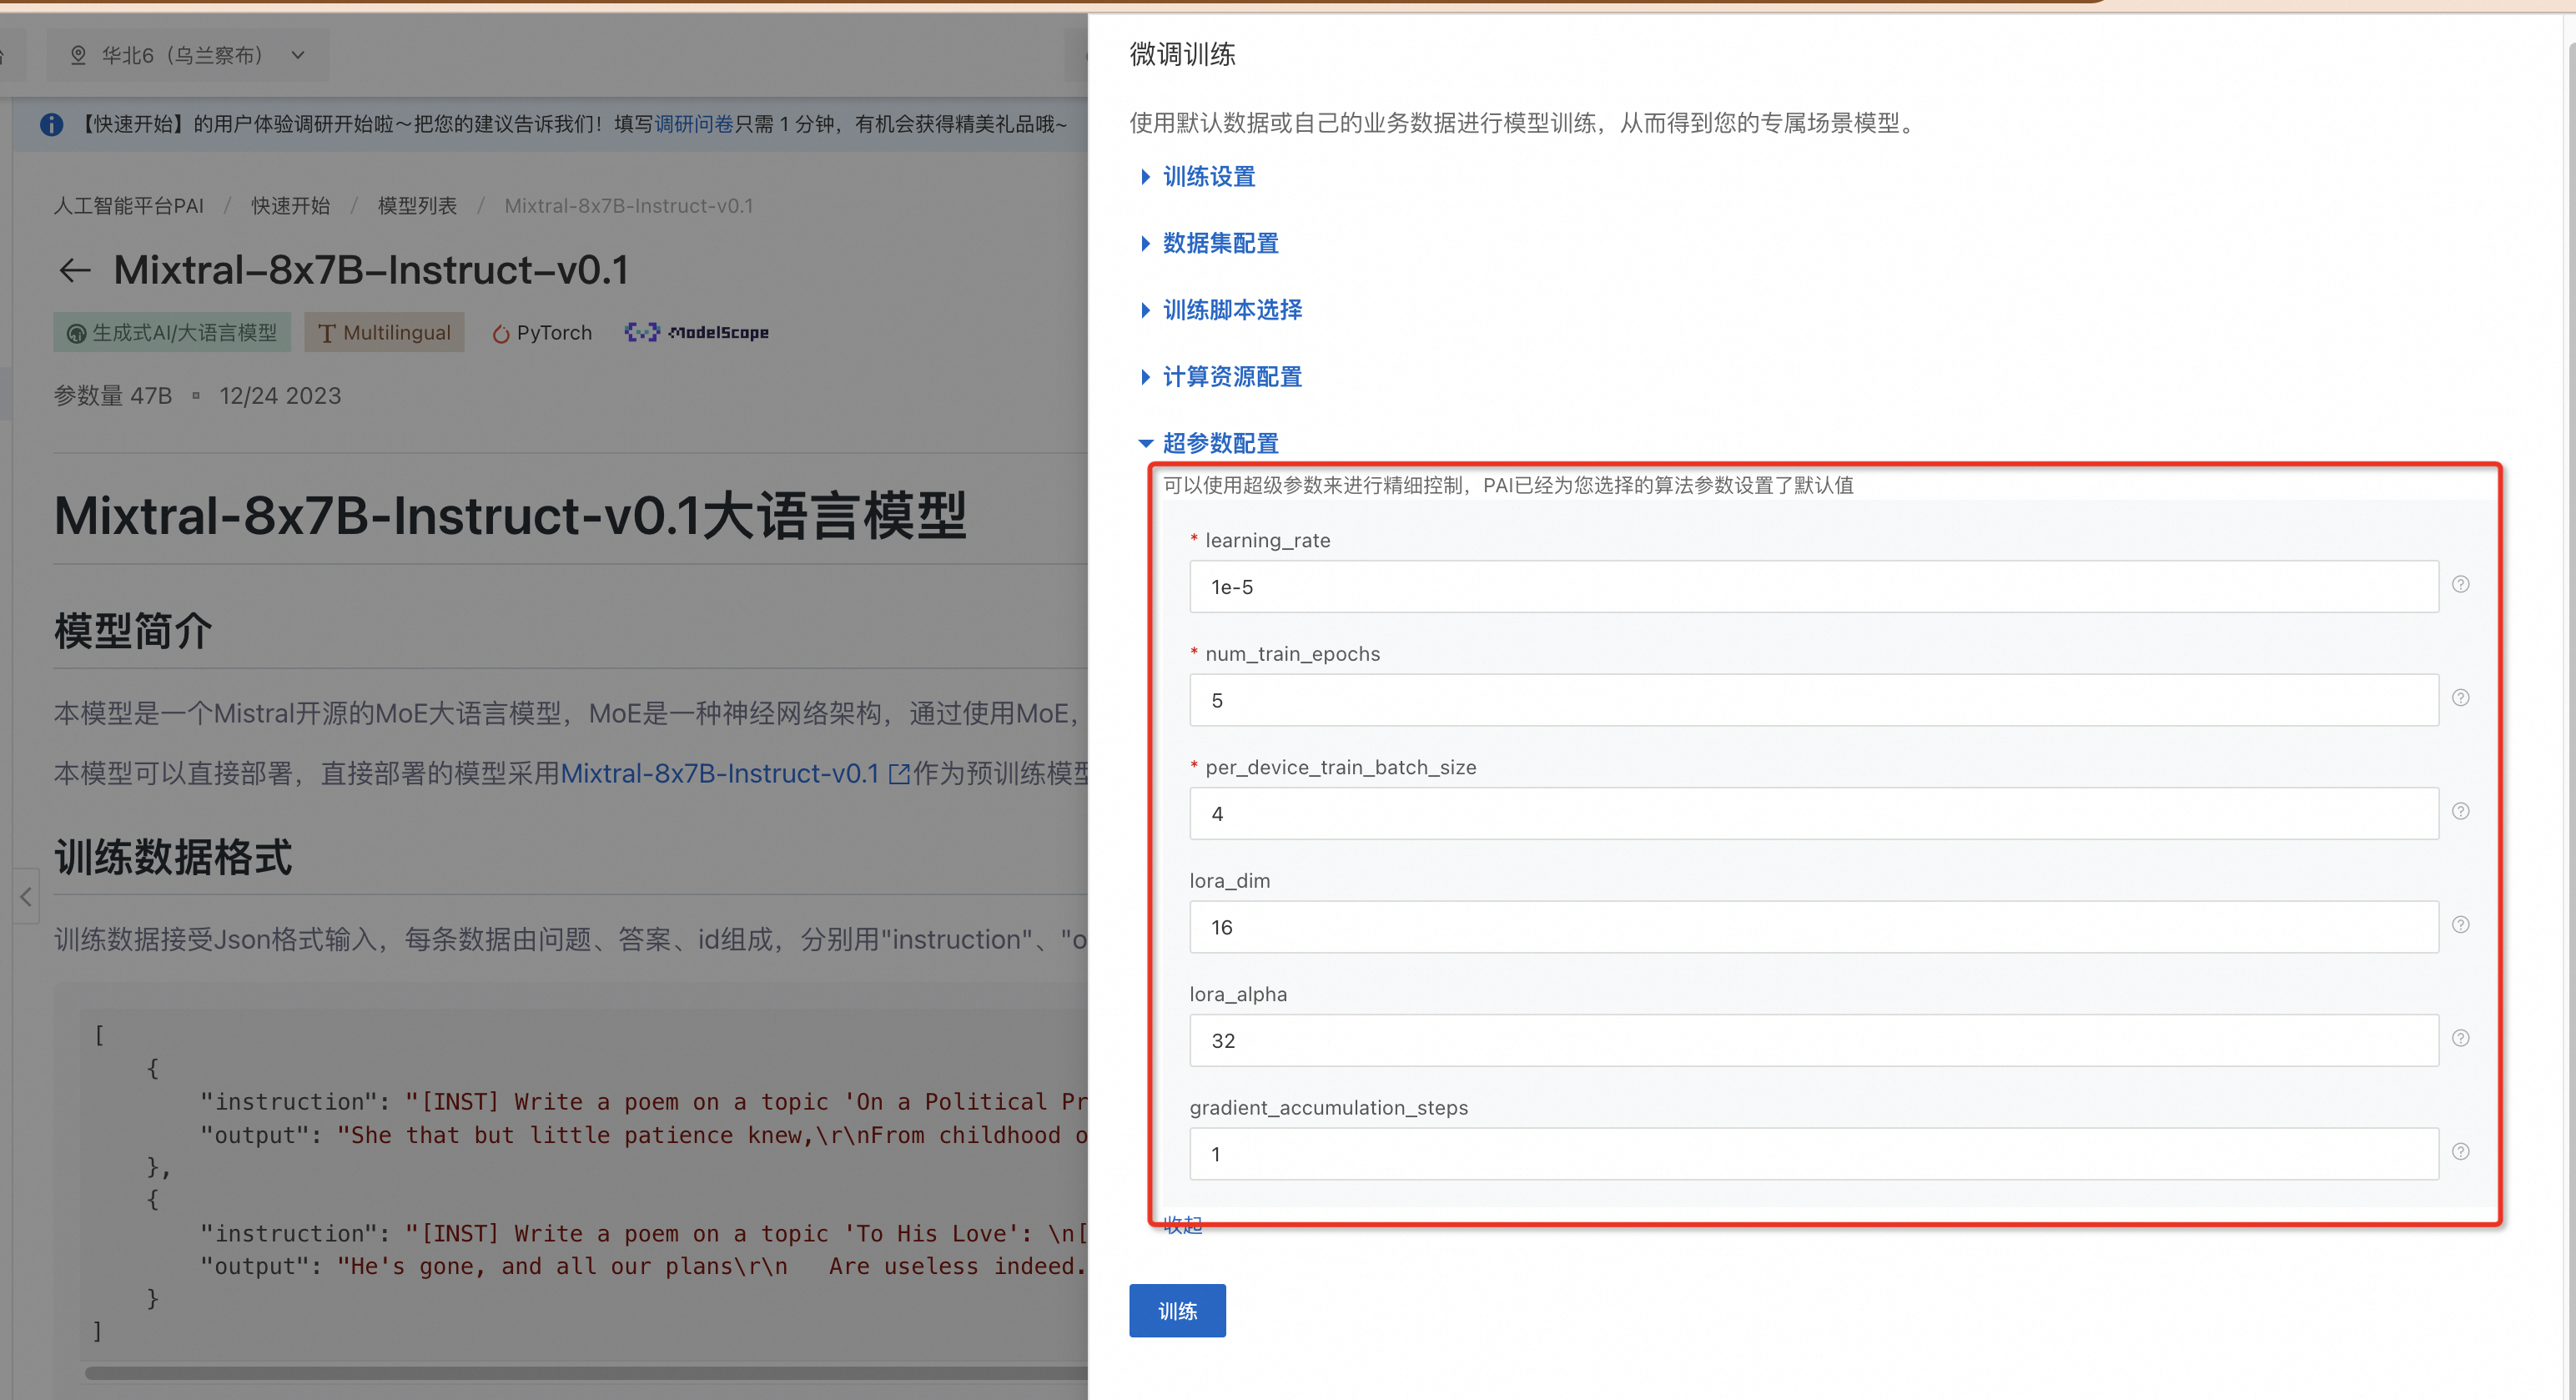The image size is (2576, 1400).
Task: Click the 收起 collapse link
Action: click(x=1182, y=1226)
